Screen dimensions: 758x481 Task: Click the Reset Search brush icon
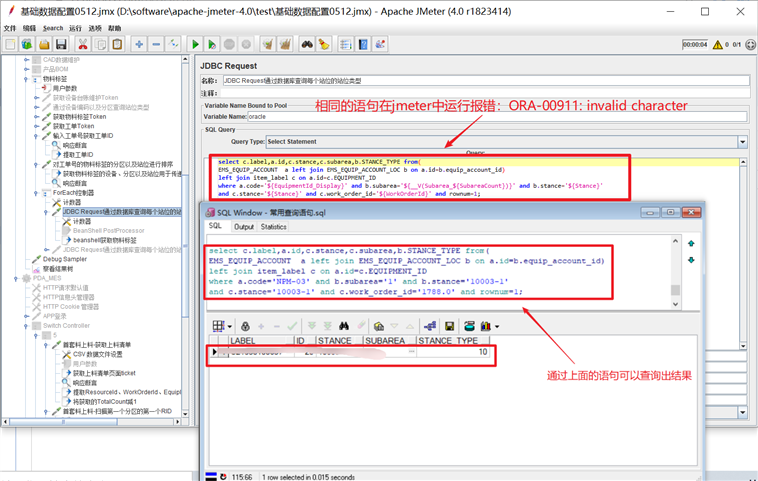pyautogui.click(x=324, y=44)
